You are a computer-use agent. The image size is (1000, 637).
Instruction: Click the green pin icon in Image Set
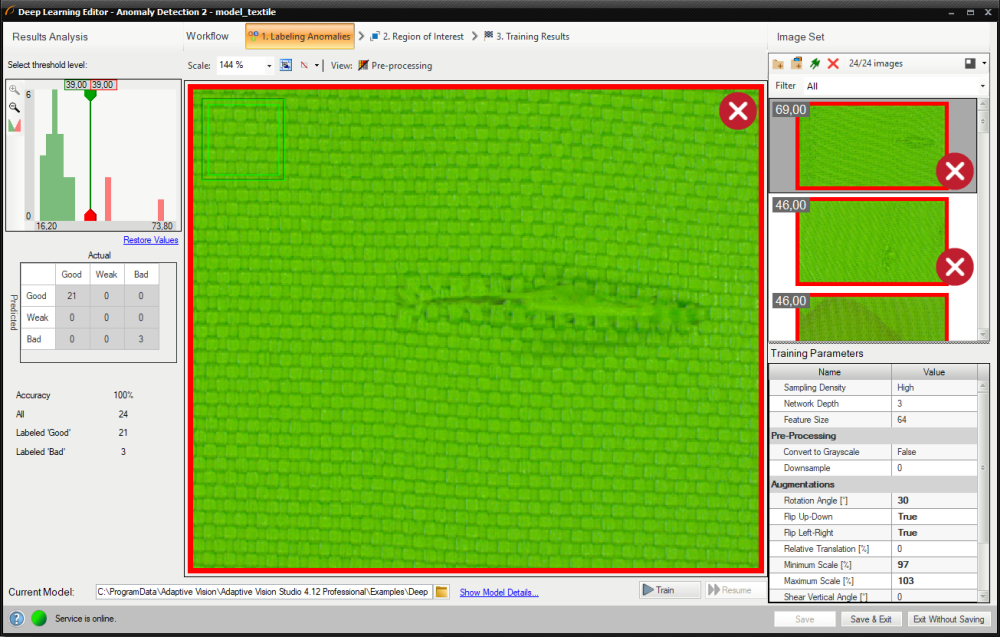(815, 64)
